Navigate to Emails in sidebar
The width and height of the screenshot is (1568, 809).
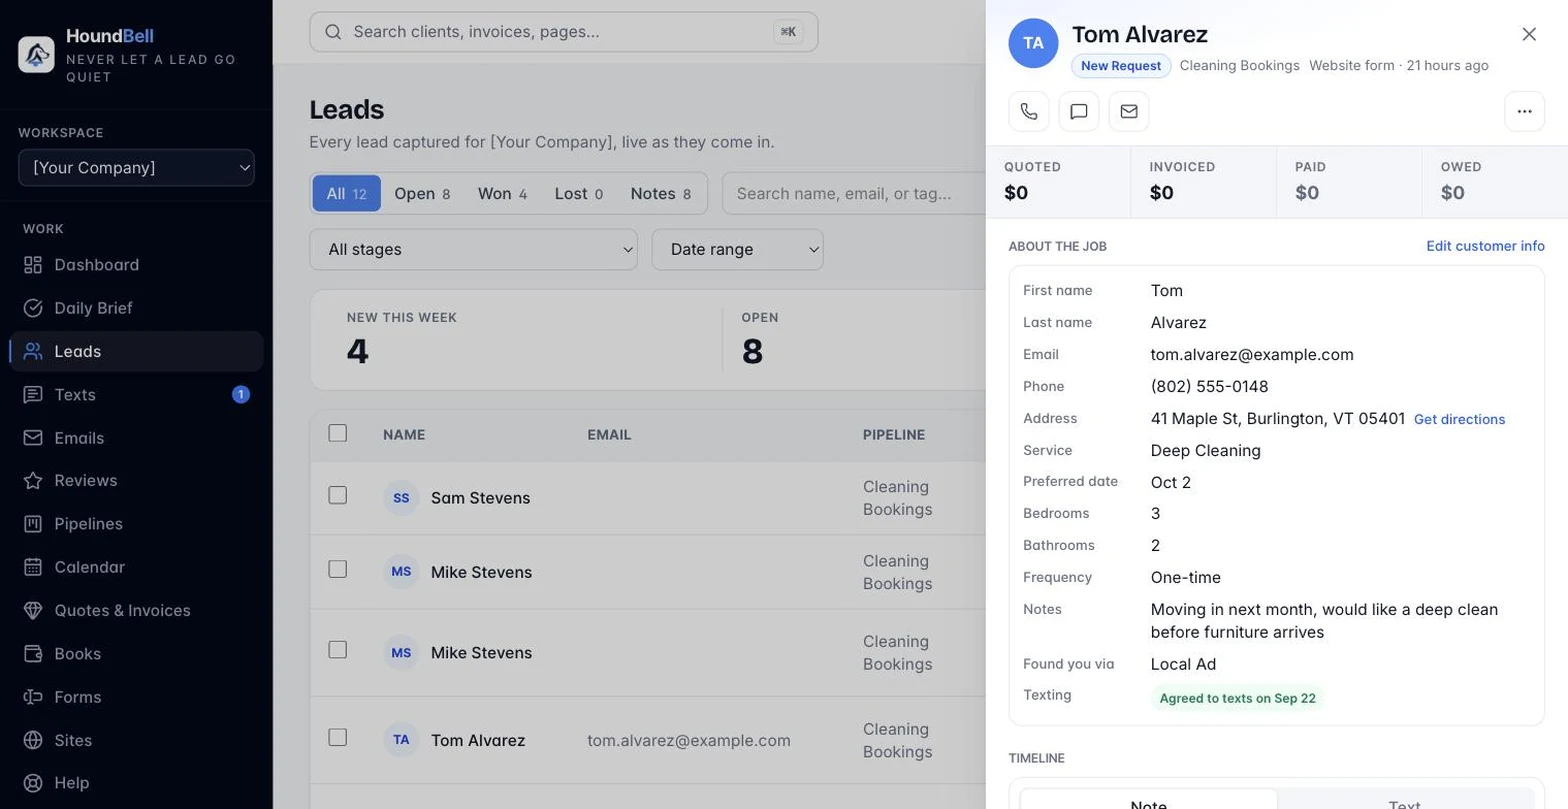click(137, 438)
